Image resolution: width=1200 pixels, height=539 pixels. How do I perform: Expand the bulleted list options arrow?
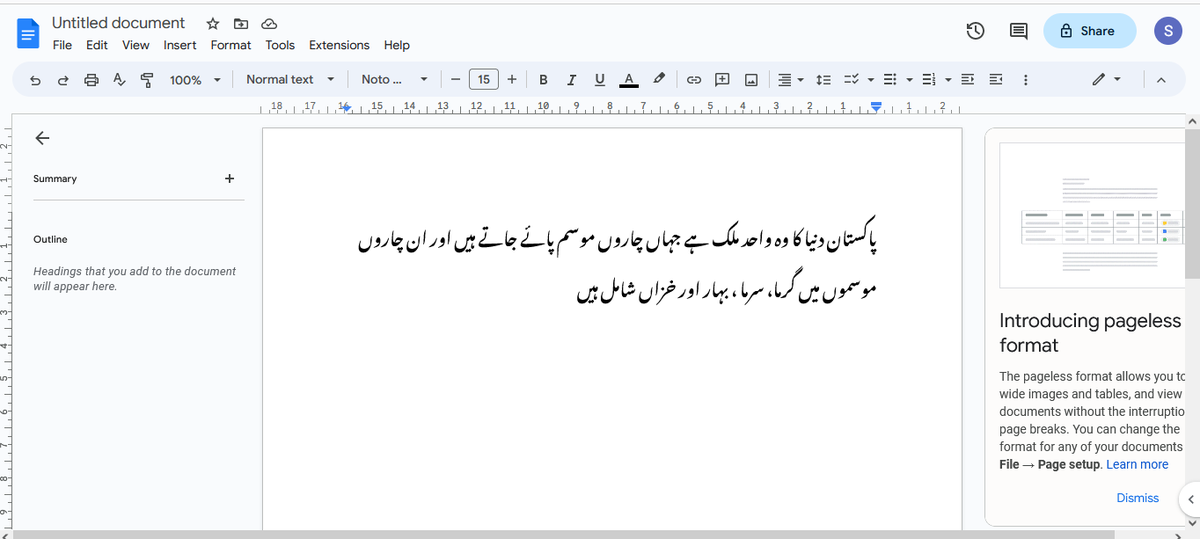click(x=910, y=80)
